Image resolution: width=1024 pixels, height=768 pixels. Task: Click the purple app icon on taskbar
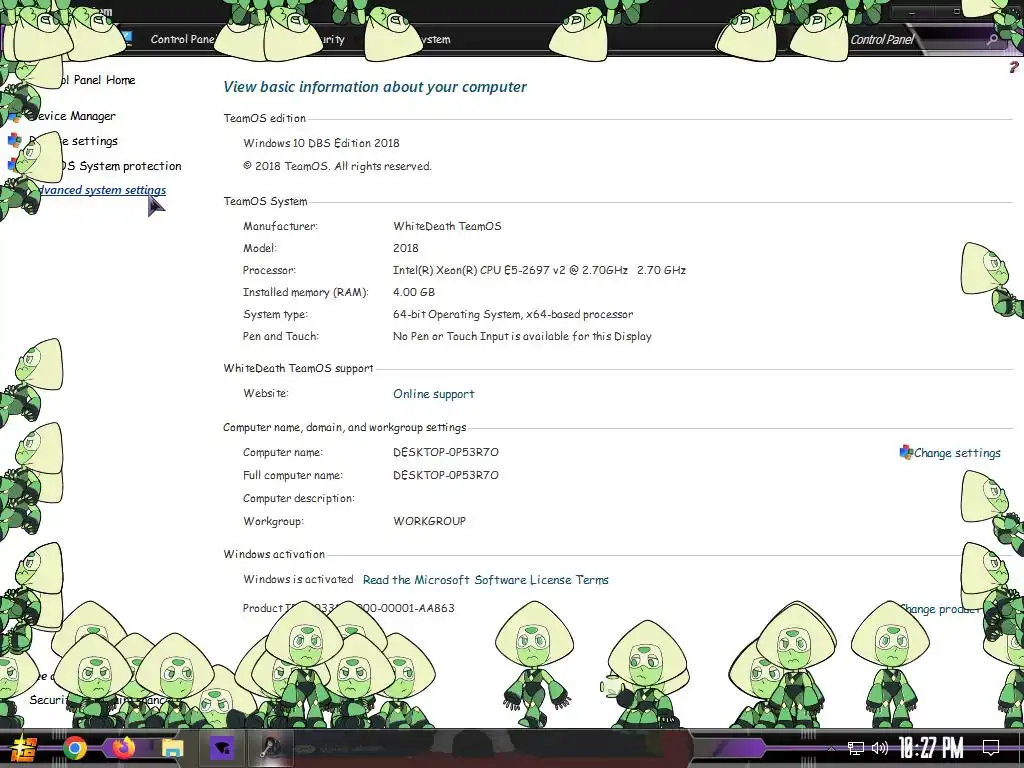[221, 748]
